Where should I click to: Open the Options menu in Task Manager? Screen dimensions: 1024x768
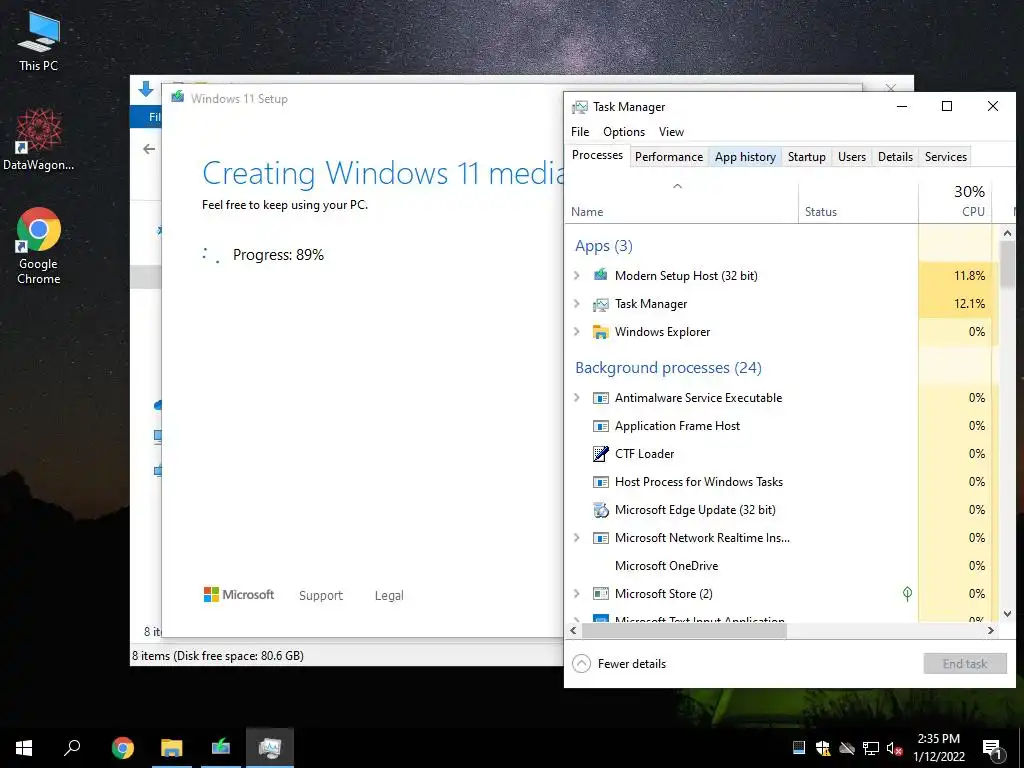pyautogui.click(x=624, y=132)
